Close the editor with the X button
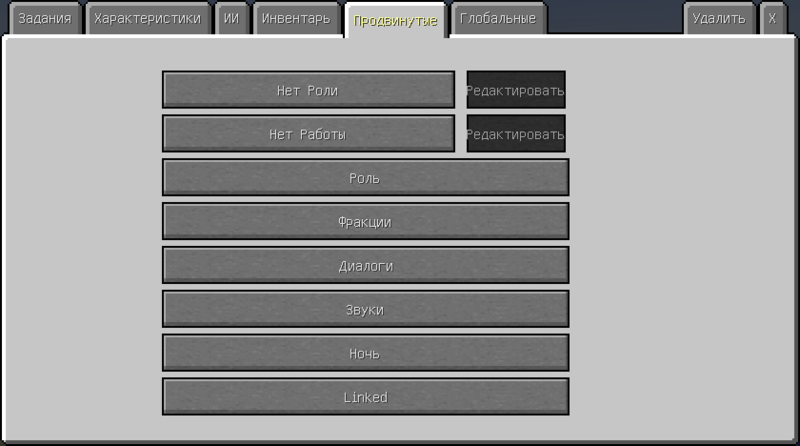The width and height of the screenshot is (800, 446). tap(772, 19)
